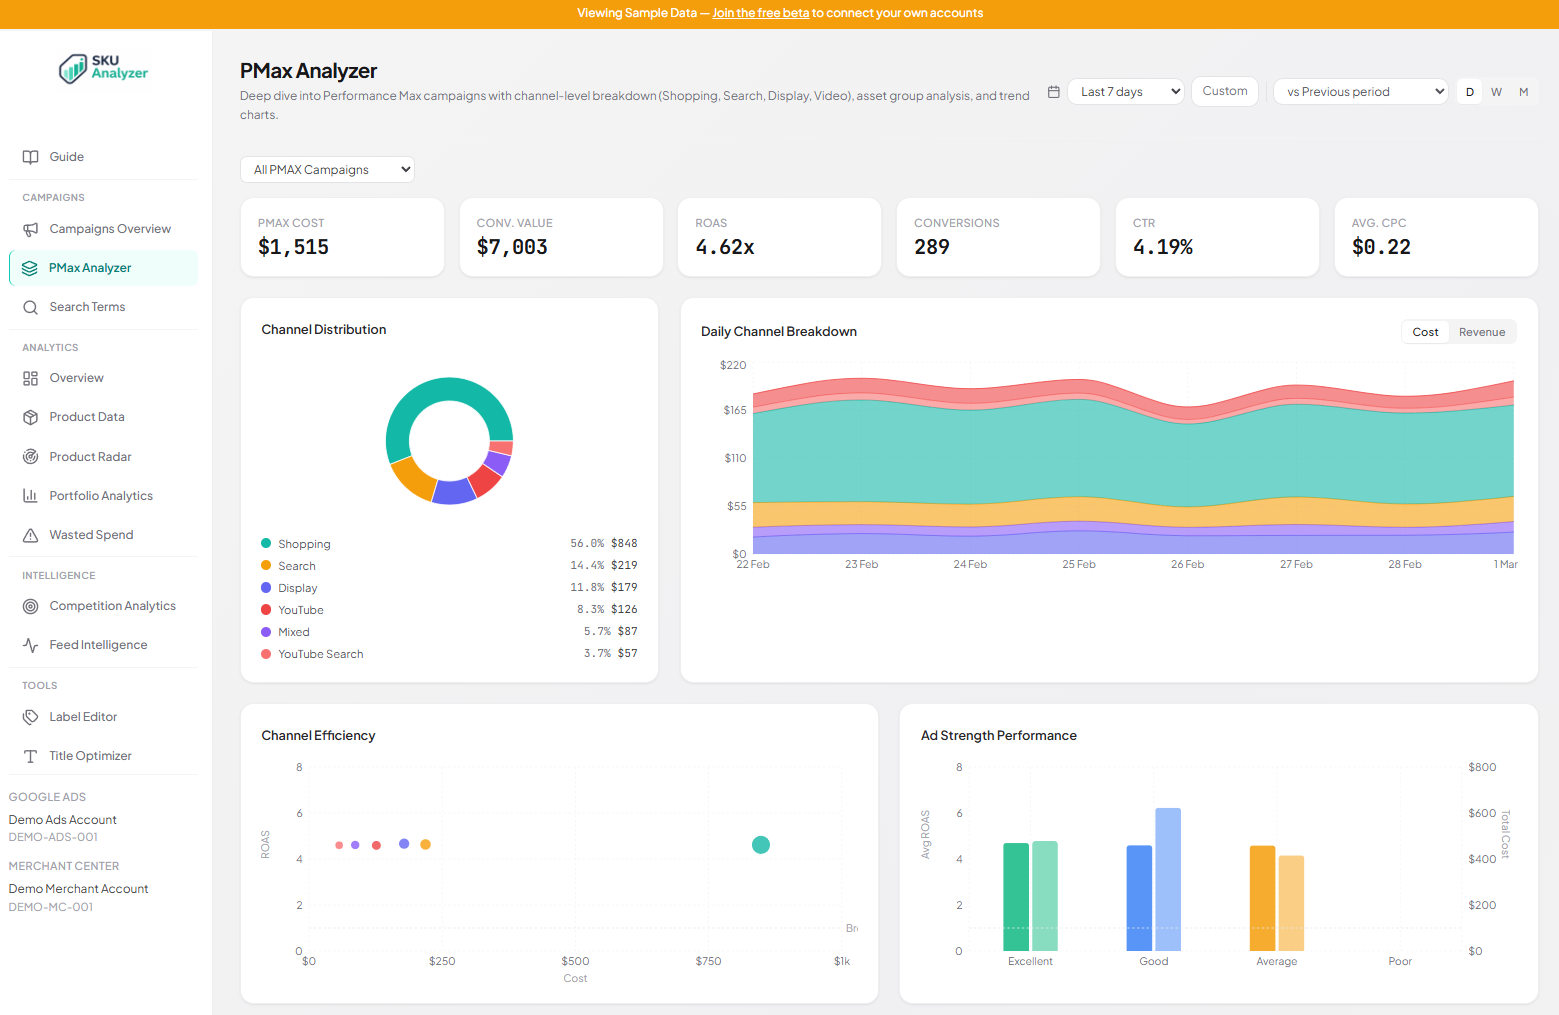1559x1015 pixels.
Task: Switch to the PMax Analyzer section
Action: 90,267
